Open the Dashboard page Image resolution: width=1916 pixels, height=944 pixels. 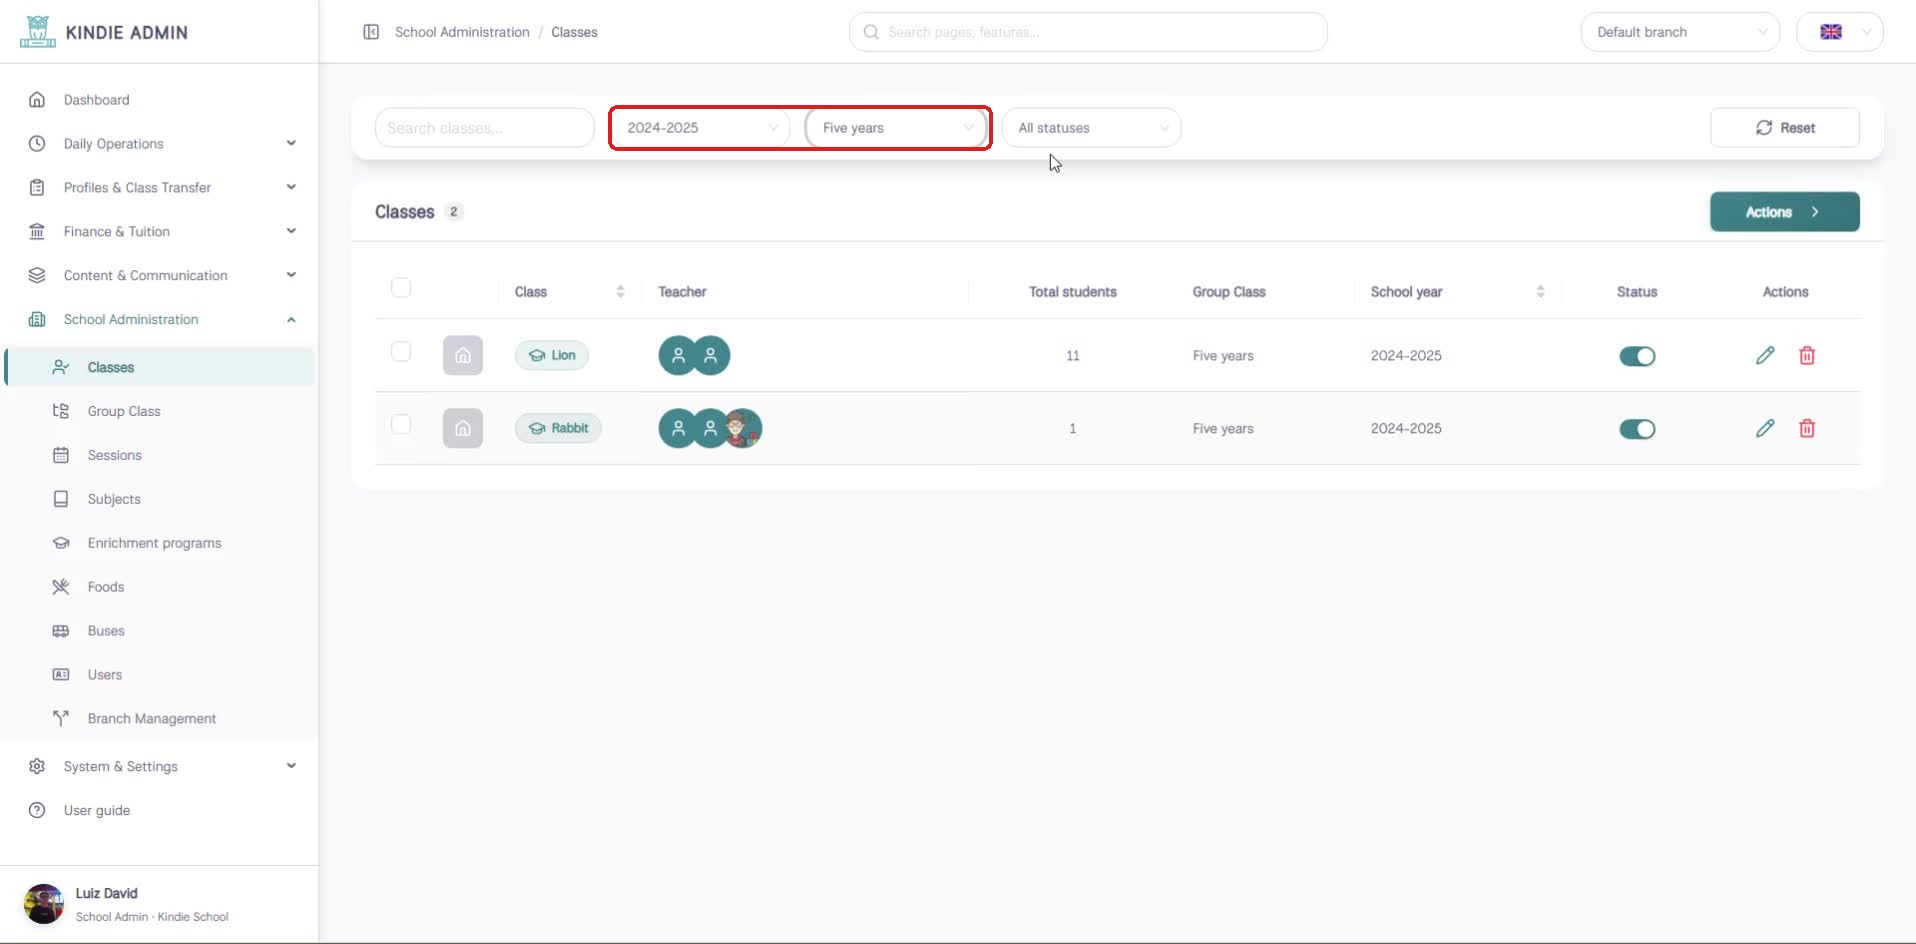coord(160,100)
